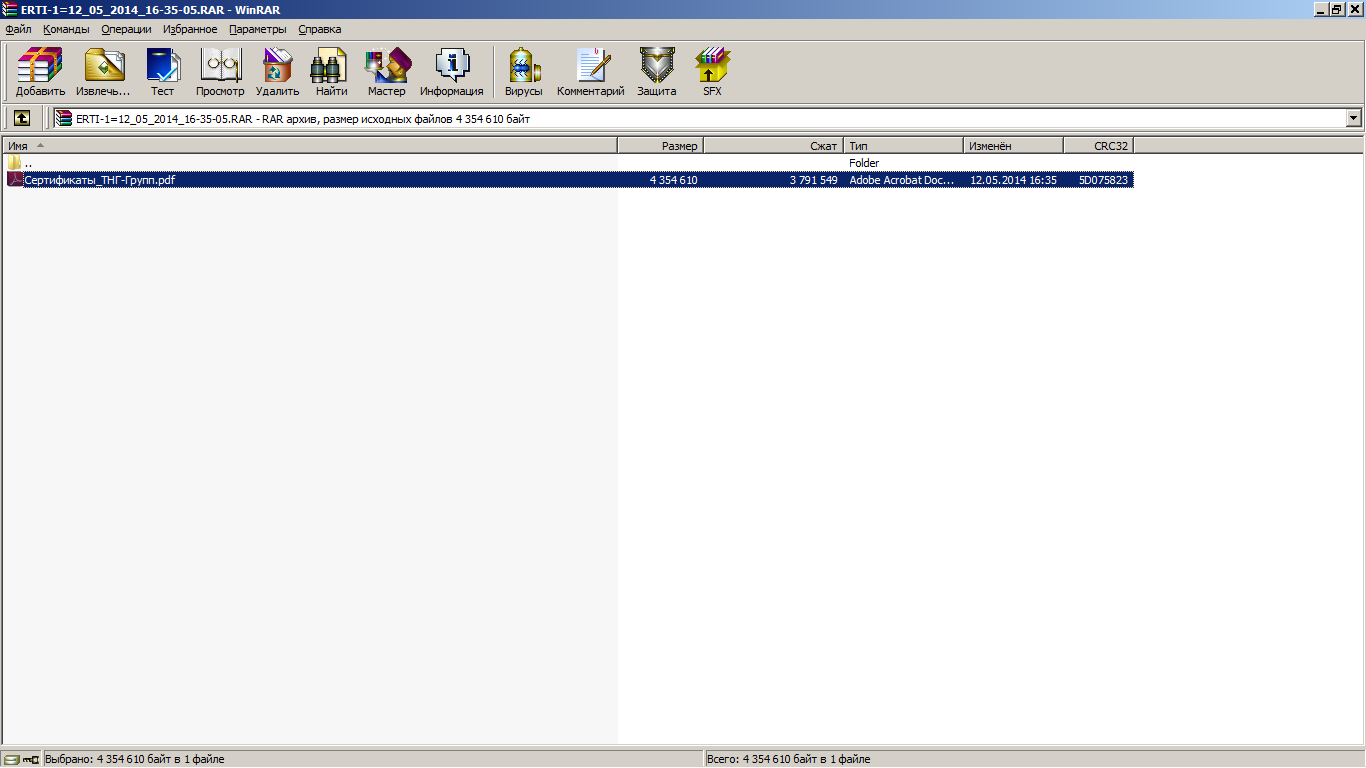Minimize the WinRAR window

(x=1320, y=9)
